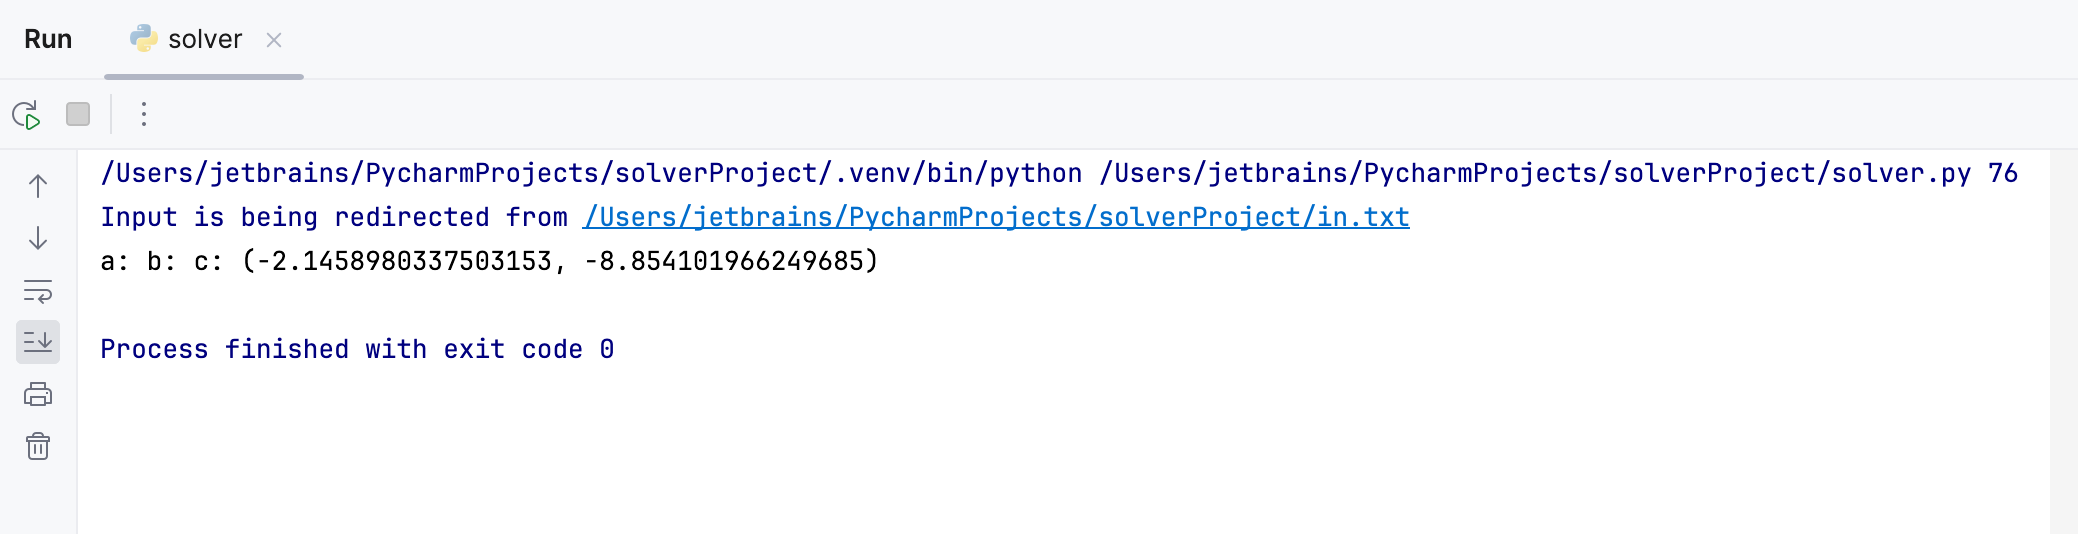The image size is (2078, 534).
Task: Toggle soft-wrap for console output
Action: 38,291
